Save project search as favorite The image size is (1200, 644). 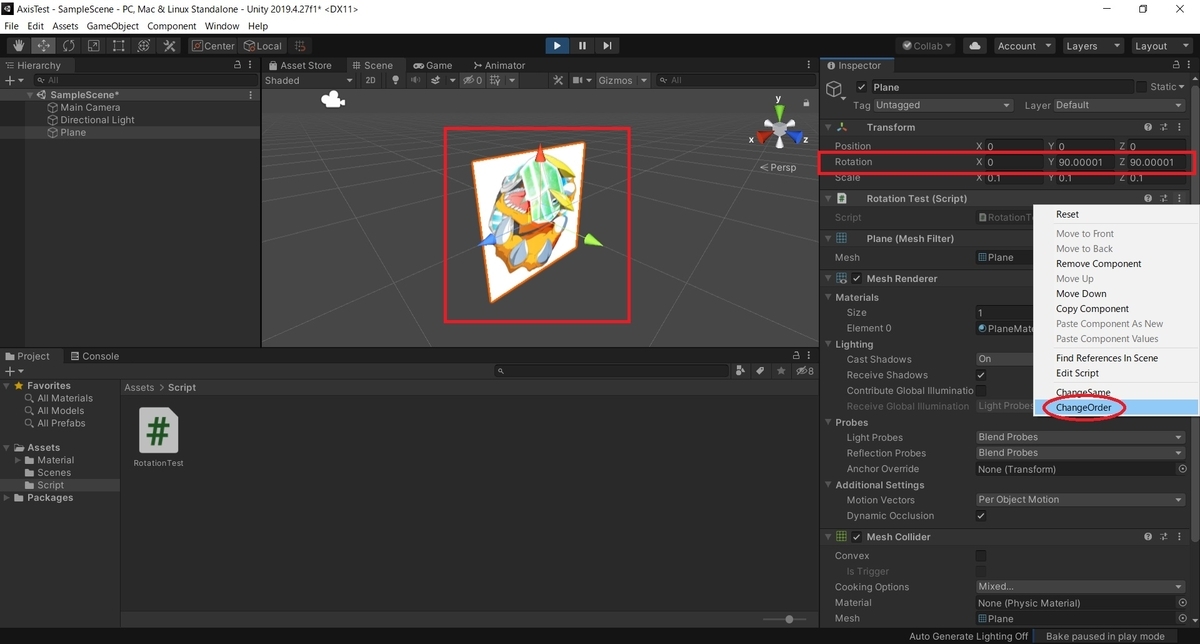(x=780, y=370)
